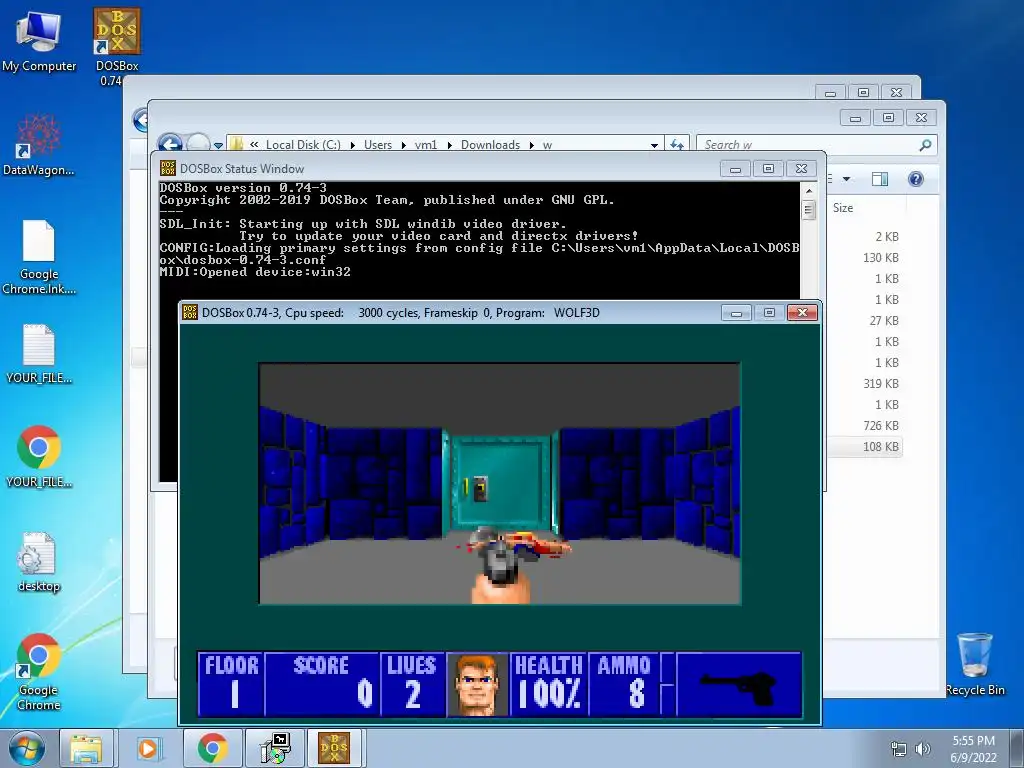Image resolution: width=1024 pixels, height=768 pixels.
Task: Toggle the Explorer preview pane icon
Action: [880, 179]
